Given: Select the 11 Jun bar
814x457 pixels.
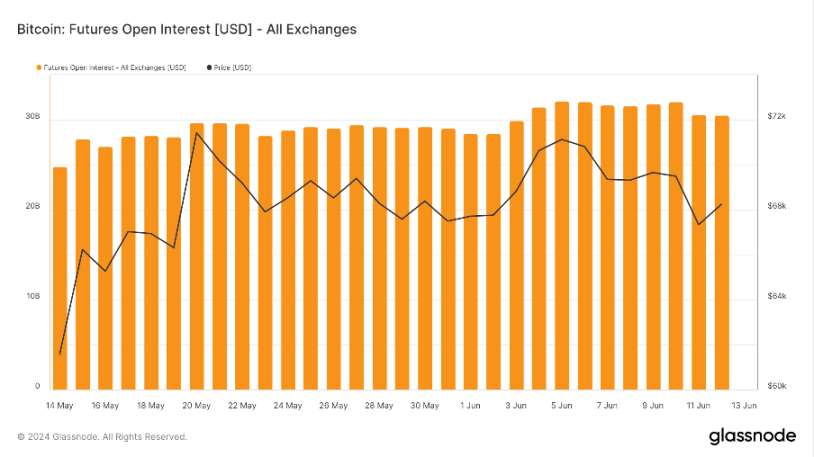Looking at the screenshot, I should 699,252.
